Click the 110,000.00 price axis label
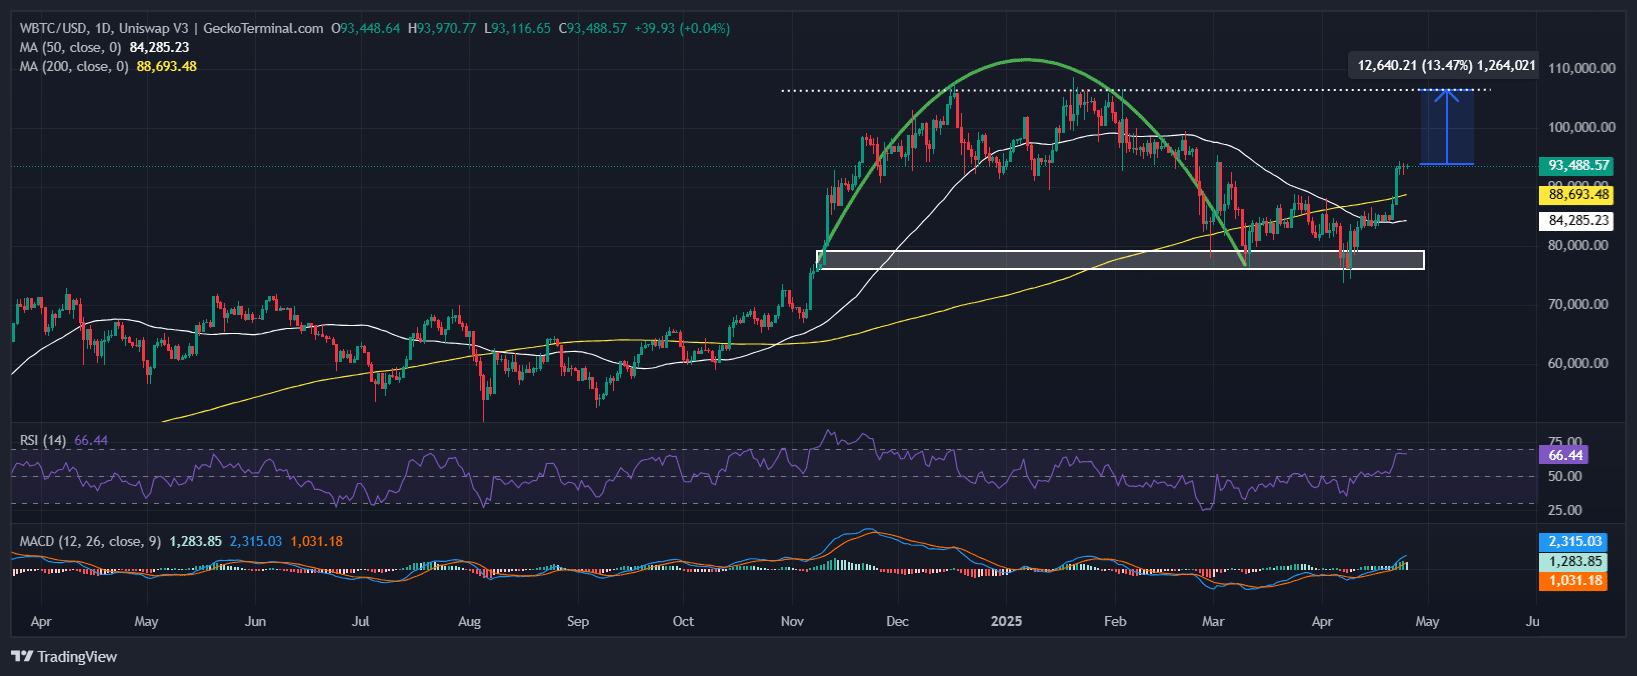 (x=1581, y=68)
